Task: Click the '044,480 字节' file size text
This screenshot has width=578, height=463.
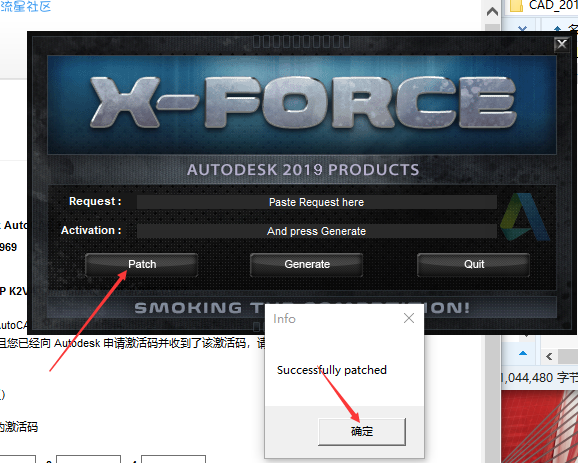Action: 539,377
